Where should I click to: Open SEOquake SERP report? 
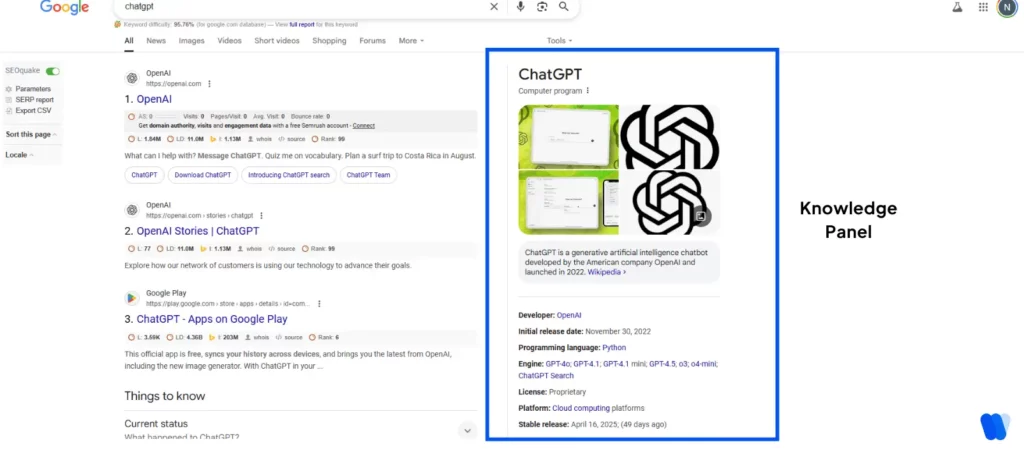29,100
